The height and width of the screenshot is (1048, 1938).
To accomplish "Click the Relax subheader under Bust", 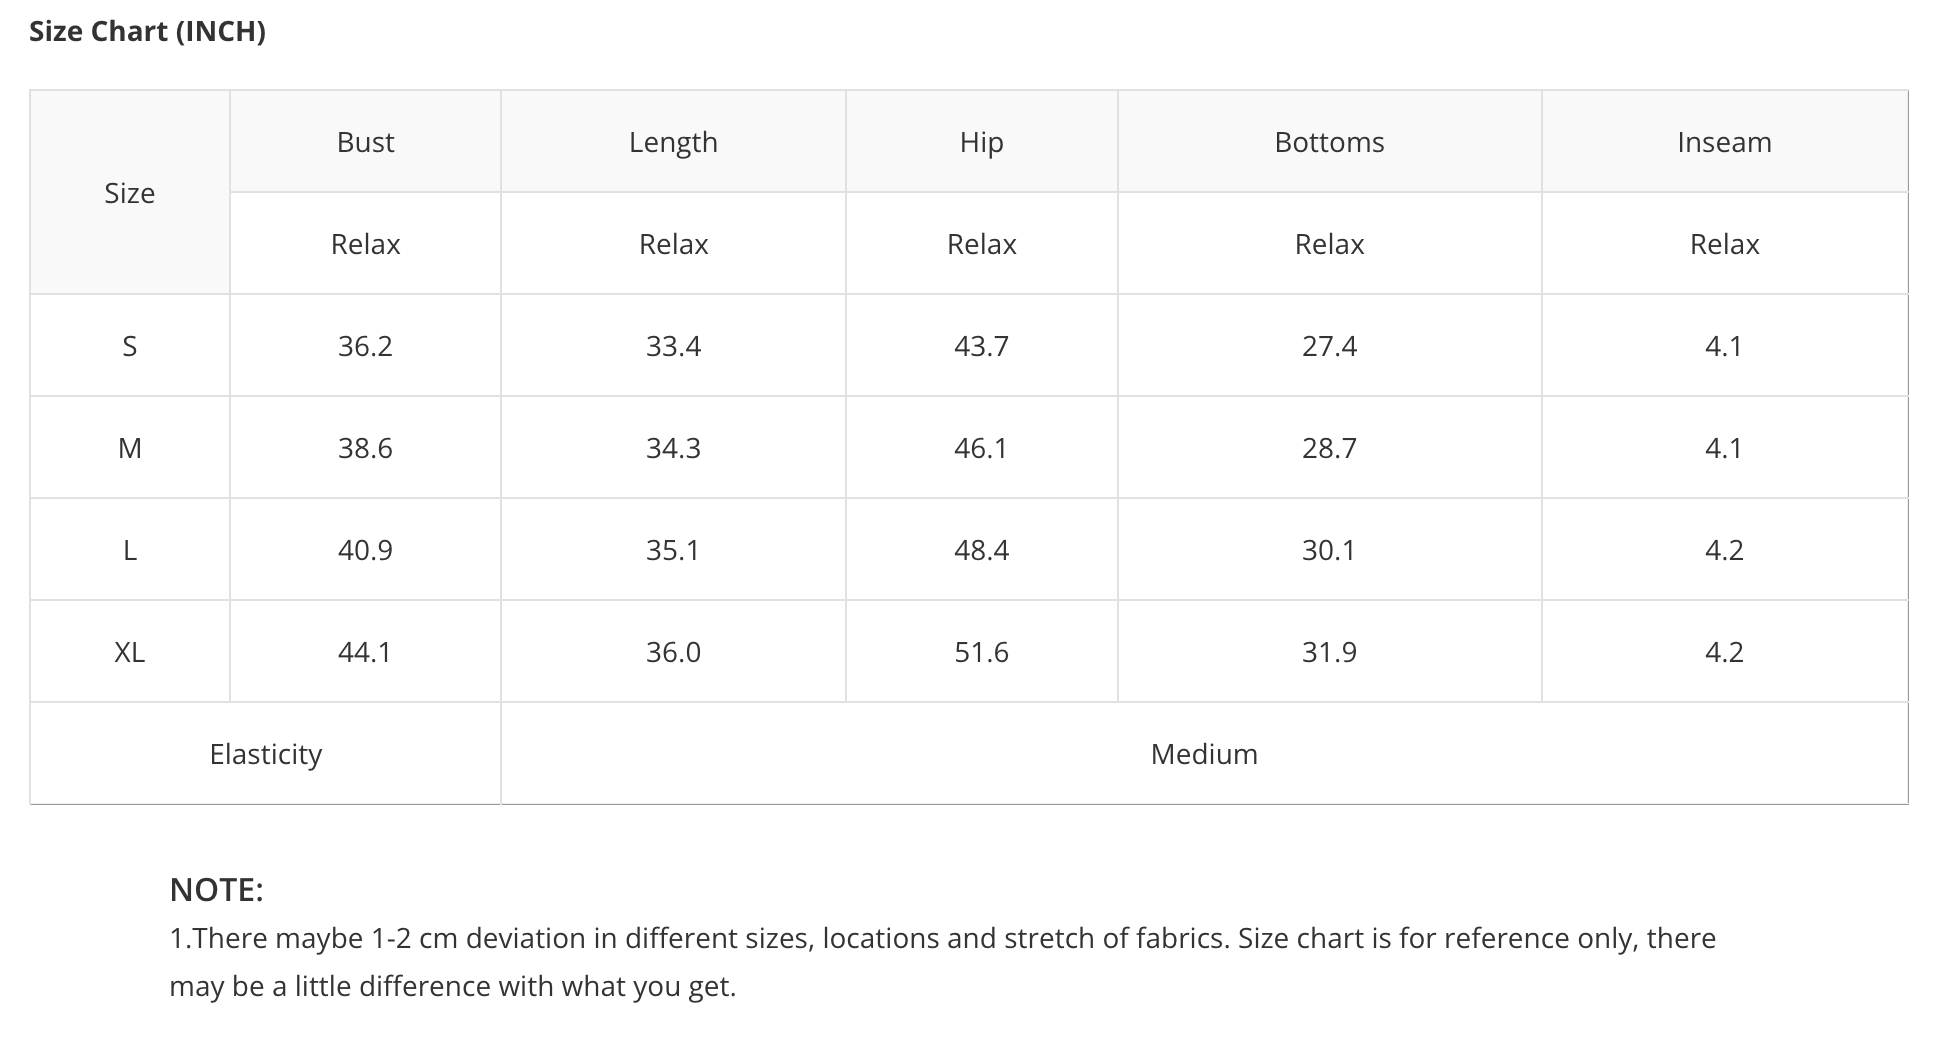I will click(365, 244).
